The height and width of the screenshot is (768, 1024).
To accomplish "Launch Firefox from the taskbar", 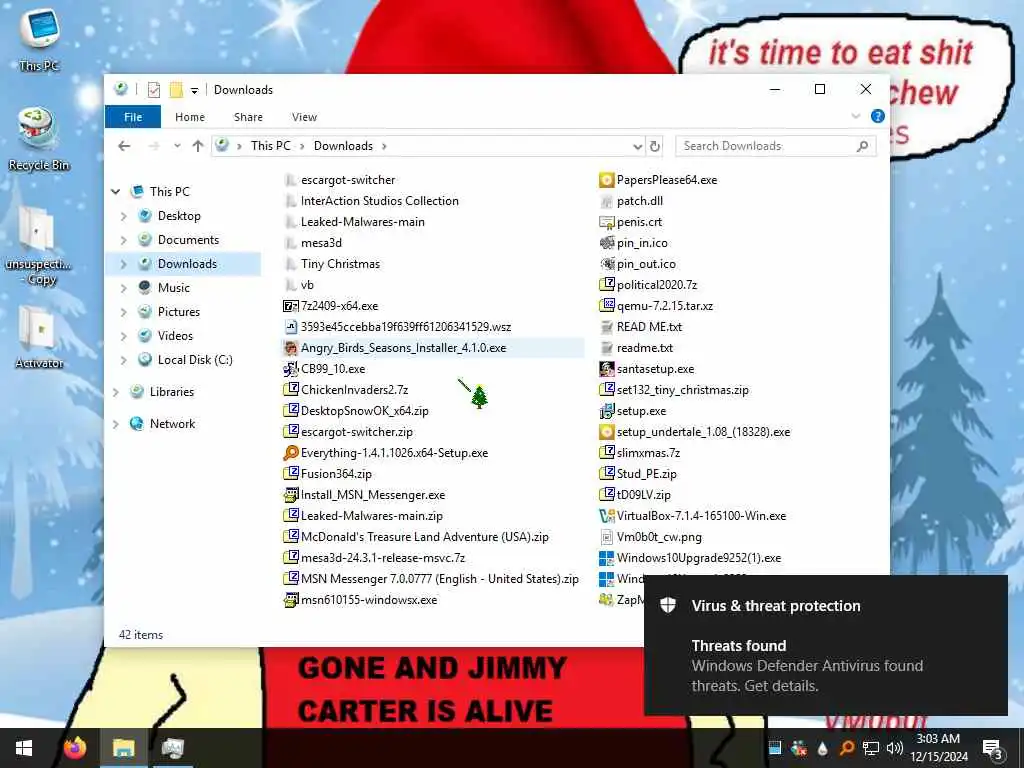I will pyautogui.click(x=75, y=748).
